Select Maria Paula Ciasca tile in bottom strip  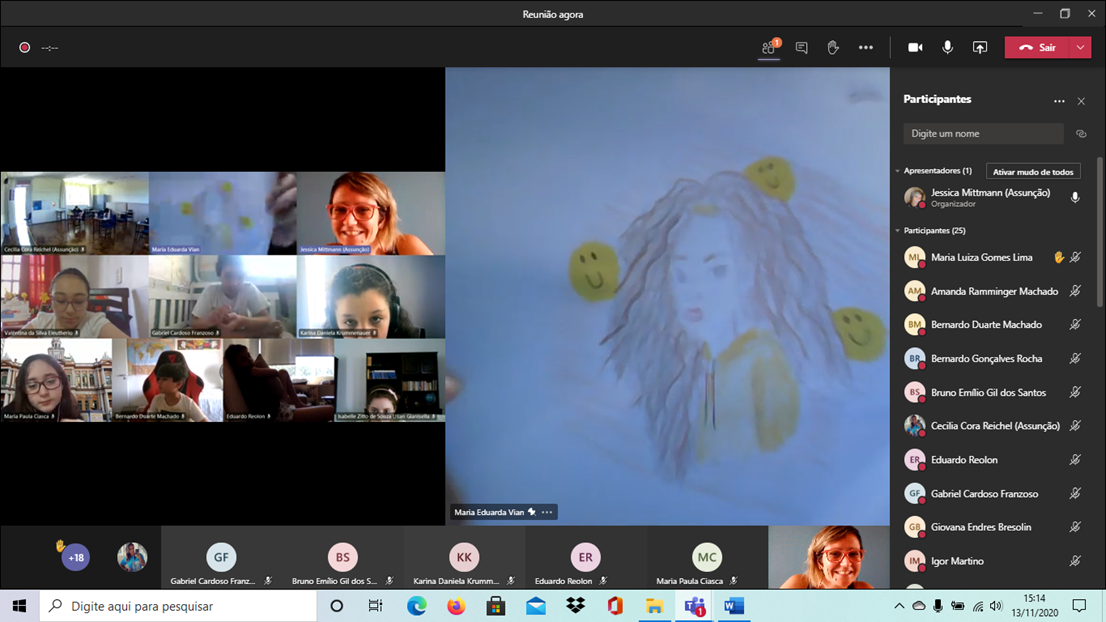pos(707,557)
